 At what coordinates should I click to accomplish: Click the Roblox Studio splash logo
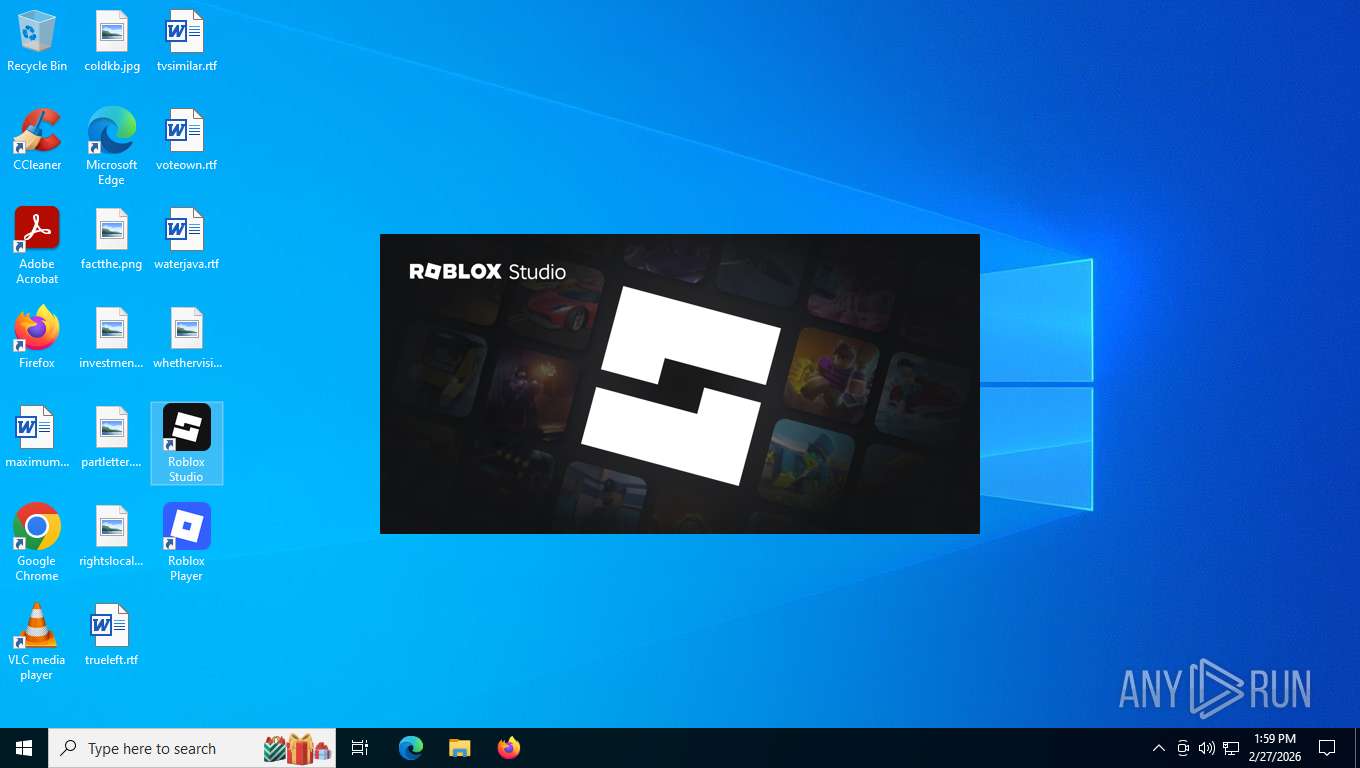[680, 385]
